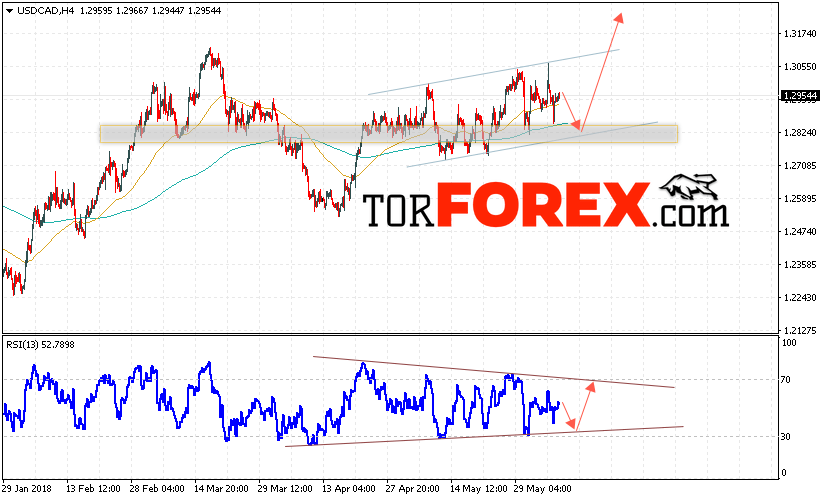Image resolution: width=821 pixels, height=500 pixels.
Task: Click price scale value 1.21275
Action: pos(800,330)
